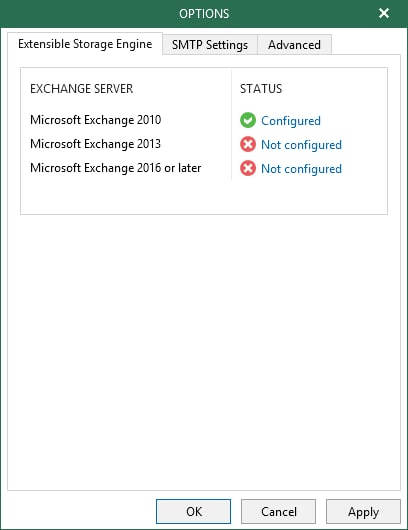Select the Extensible Storage Engine tab
The width and height of the screenshot is (408, 530).
85,44
